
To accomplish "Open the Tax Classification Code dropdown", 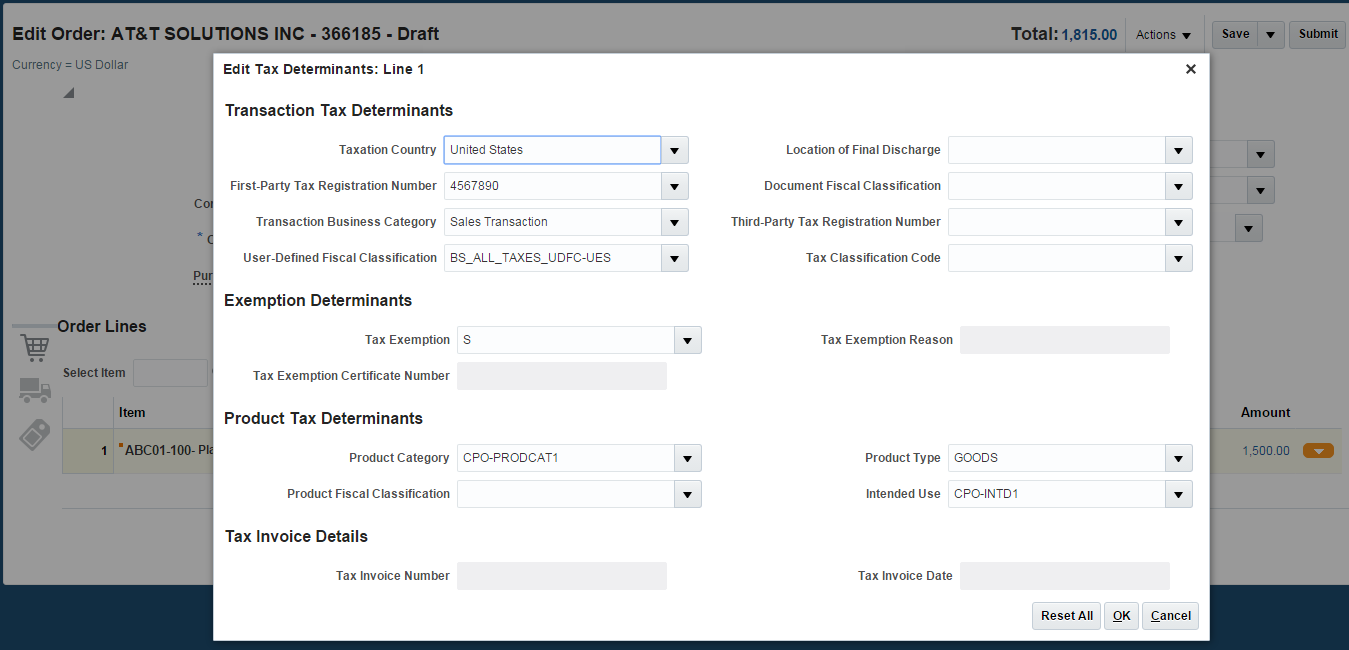I will click(1179, 258).
